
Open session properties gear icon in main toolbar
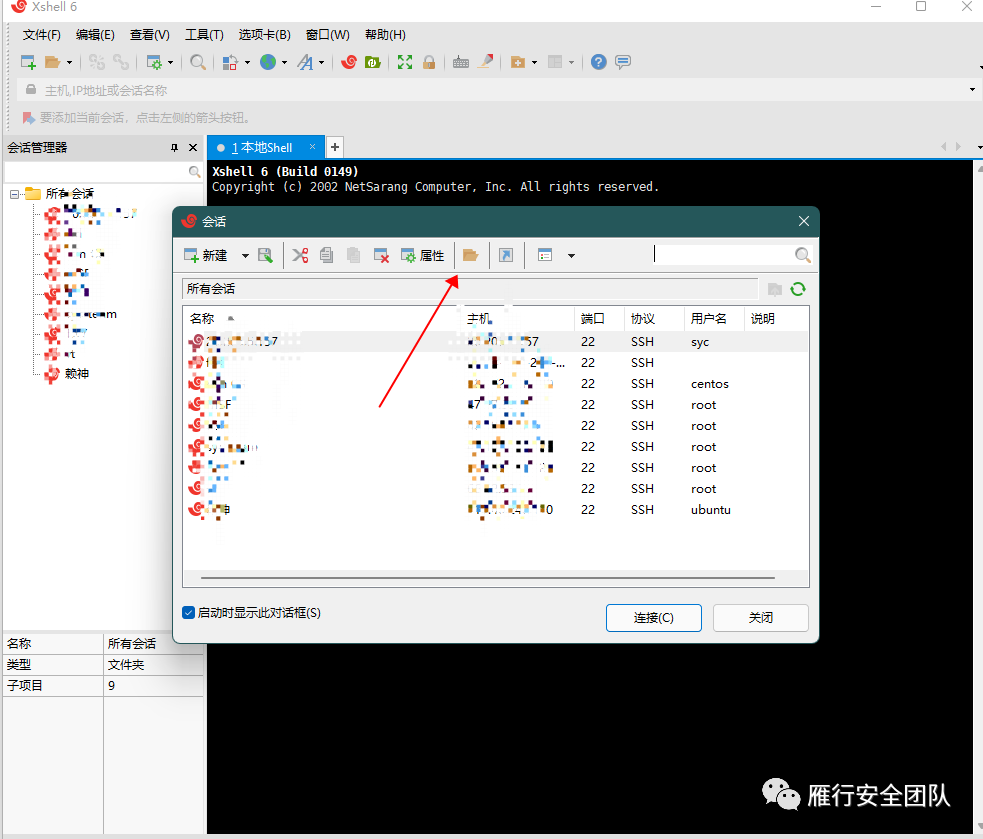(154, 62)
